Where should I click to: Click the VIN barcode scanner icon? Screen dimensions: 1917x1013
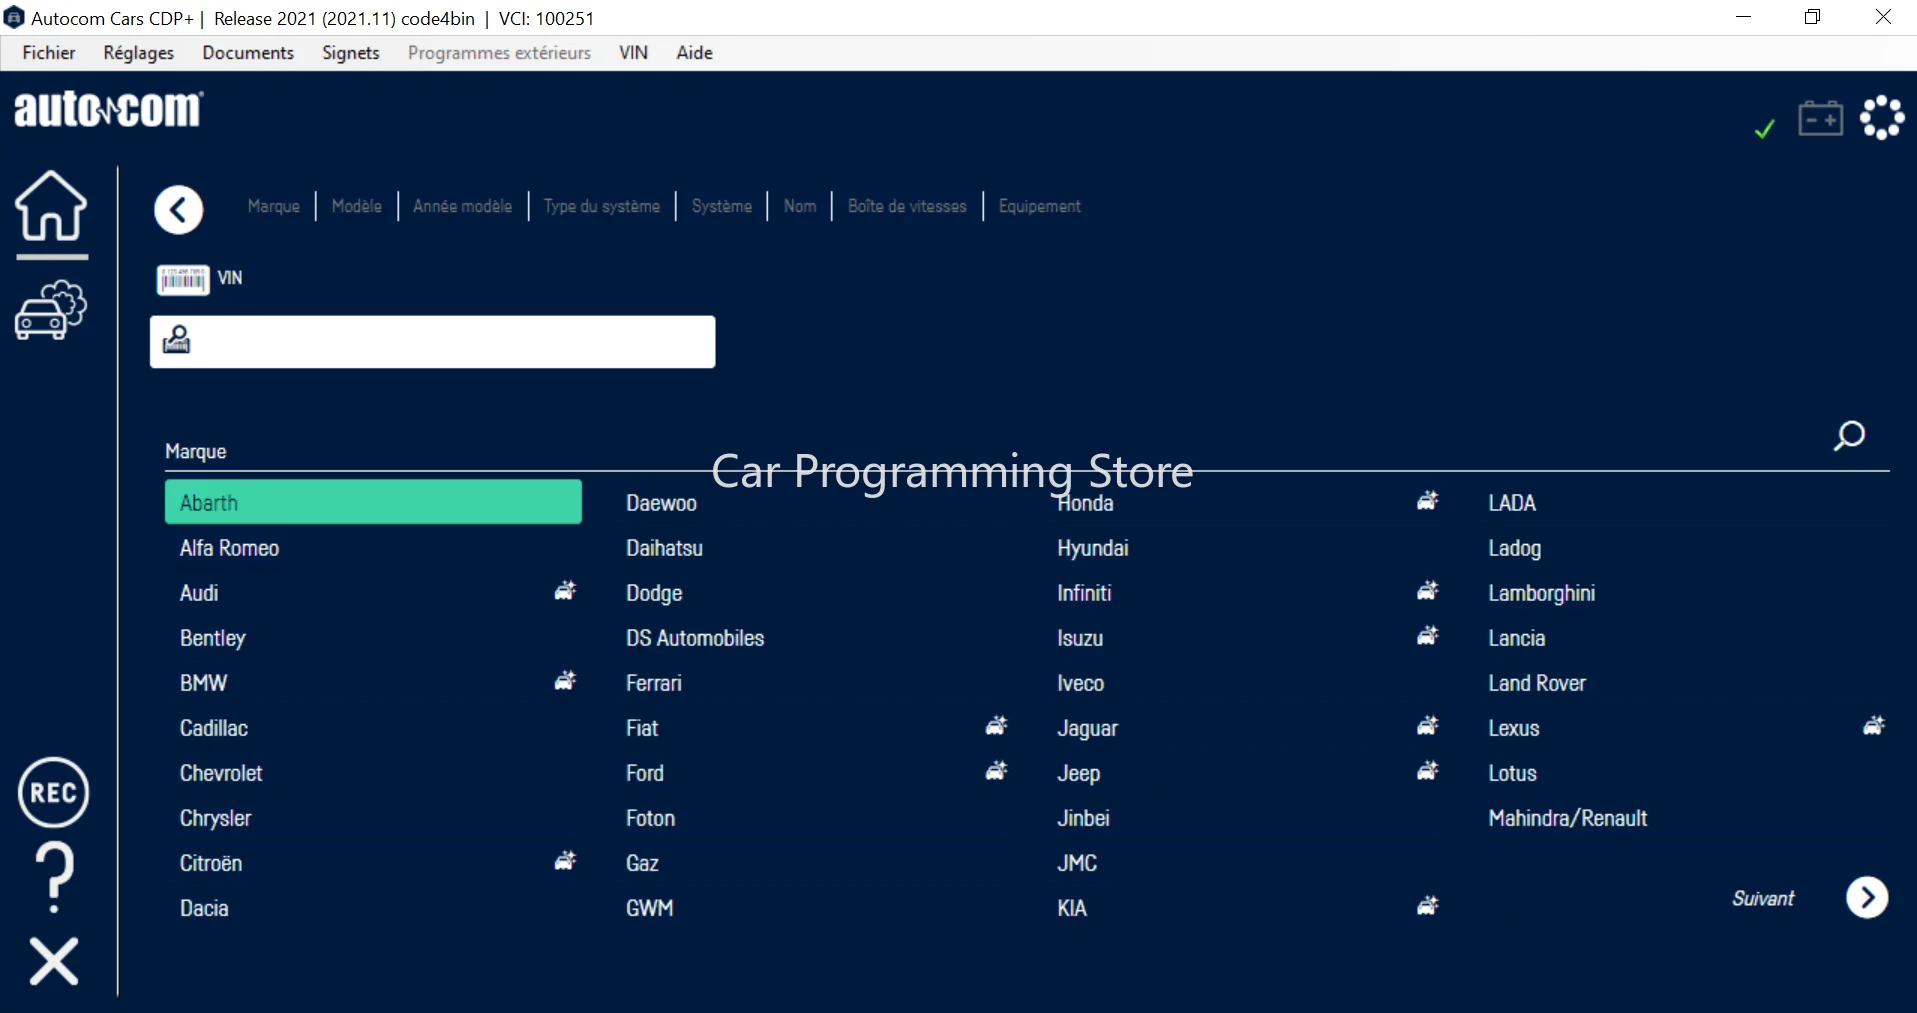(x=182, y=280)
